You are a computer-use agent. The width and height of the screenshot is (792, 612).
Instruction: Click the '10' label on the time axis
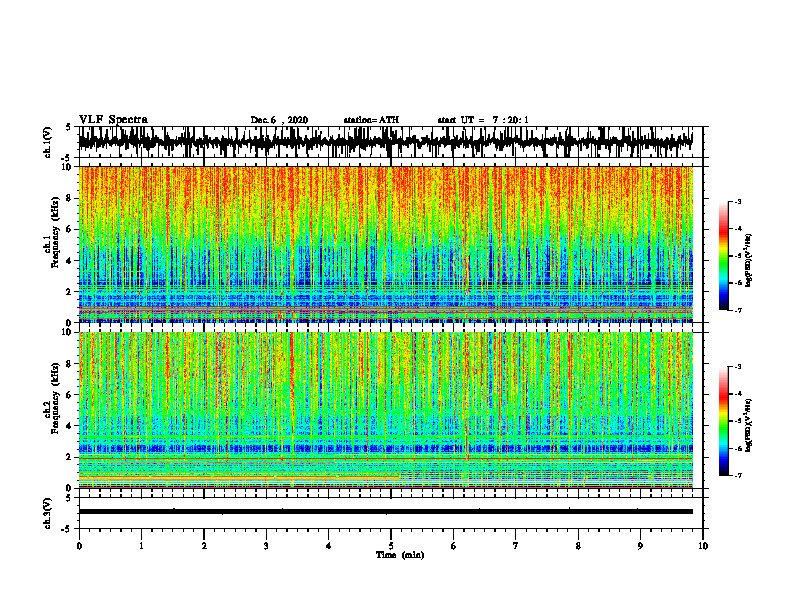point(703,546)
